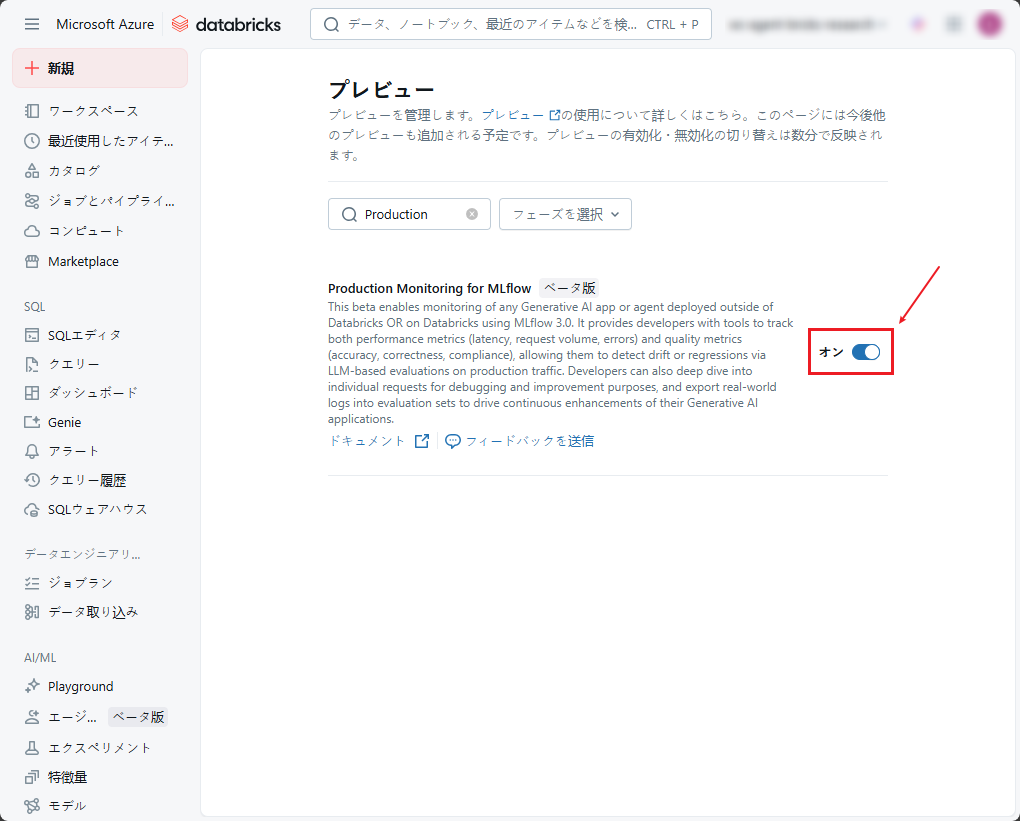Open the フェーズを選択 dropdown
Viewport: 1020px width, 821px height.
(565, 214)
